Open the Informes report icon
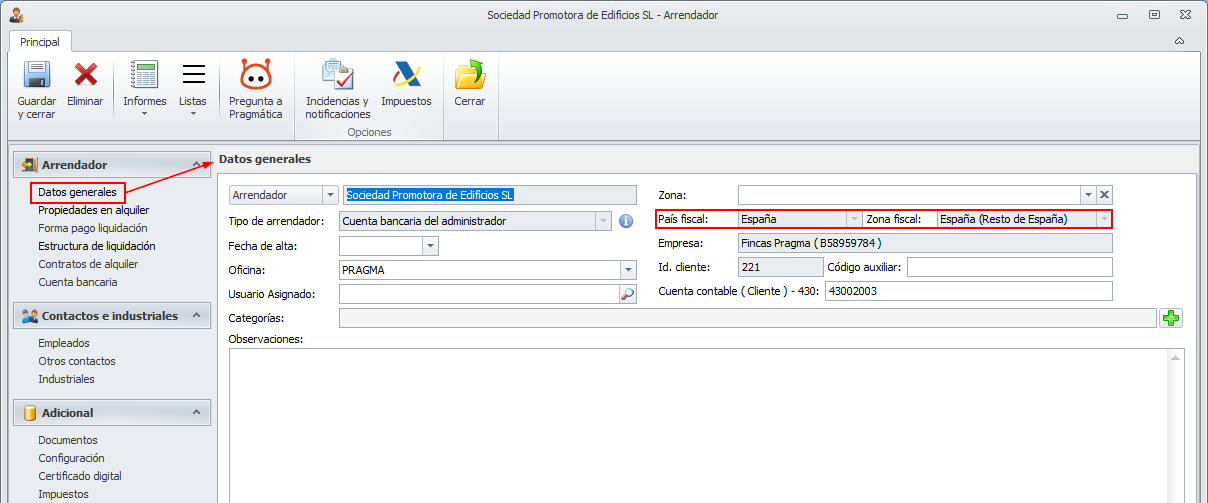This screenshot has height=503, width=1208. tap(144, 75)
